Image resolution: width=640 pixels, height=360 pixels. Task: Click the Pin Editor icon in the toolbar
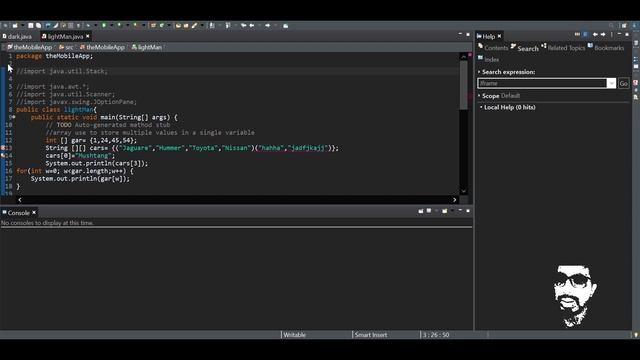coord(285,26)
